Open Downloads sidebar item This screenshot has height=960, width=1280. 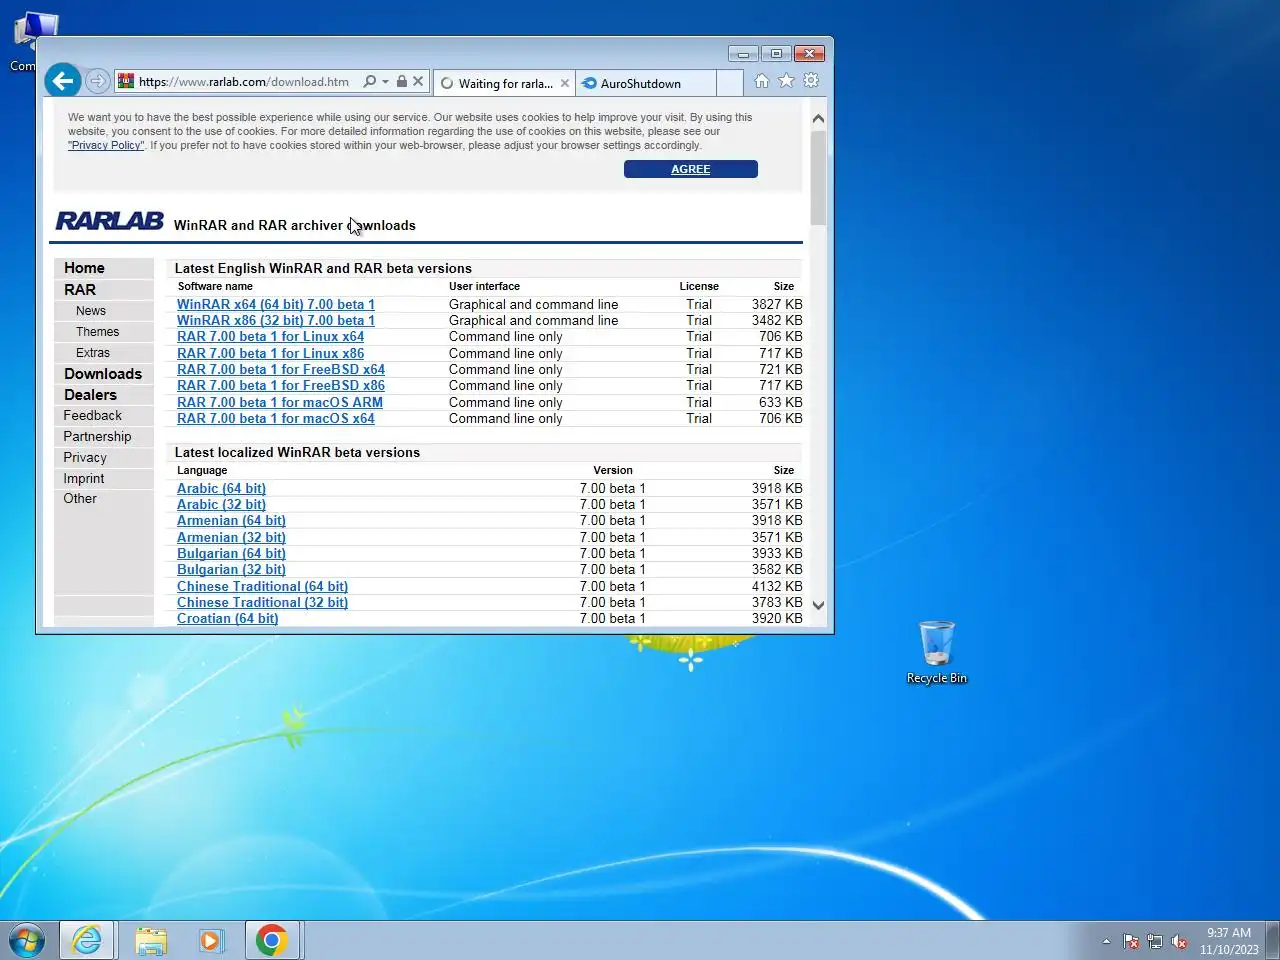click(x=103, y=374)
